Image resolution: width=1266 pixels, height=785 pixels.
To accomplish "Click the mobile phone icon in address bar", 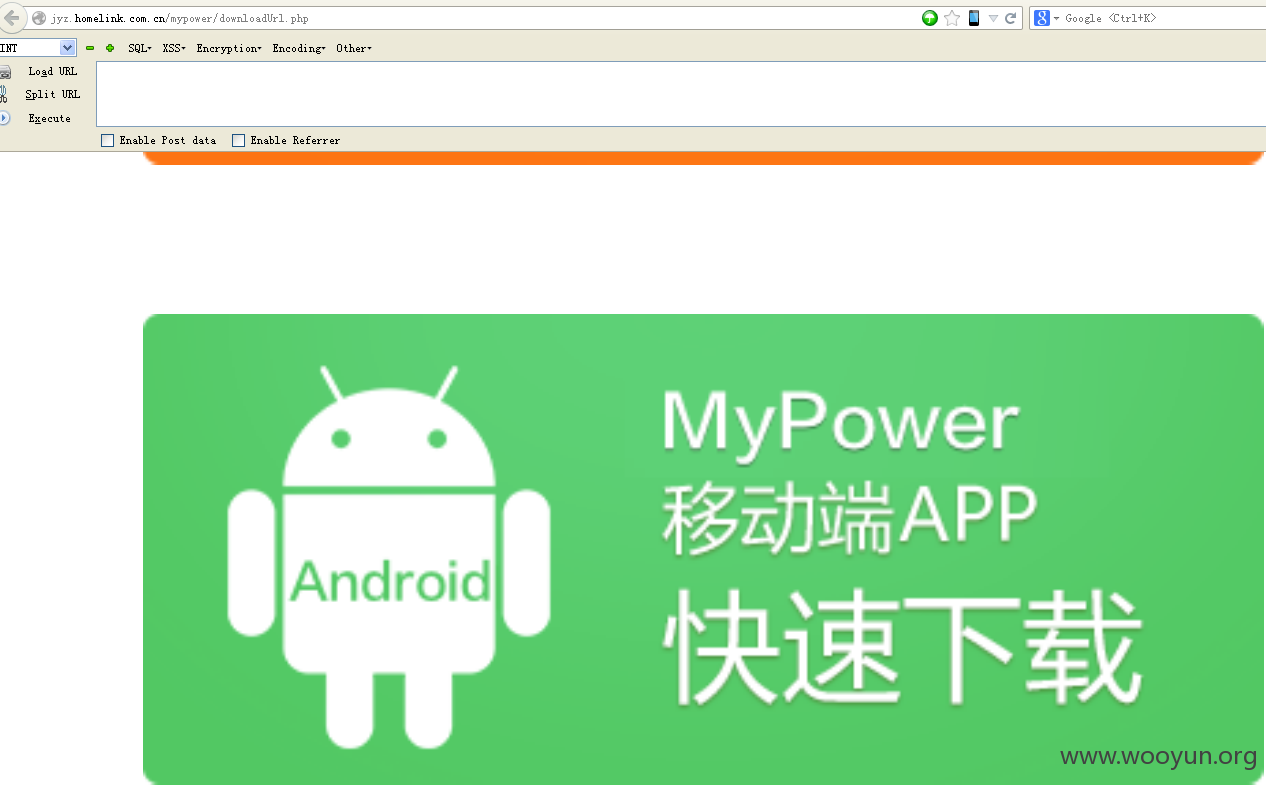I will coord(974,18).
